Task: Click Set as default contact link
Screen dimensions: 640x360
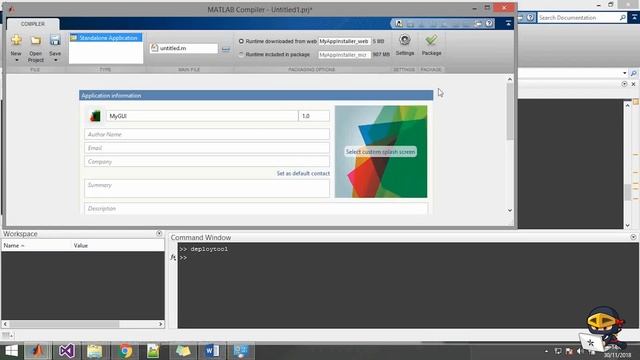Action: click(x=303, y=173)
